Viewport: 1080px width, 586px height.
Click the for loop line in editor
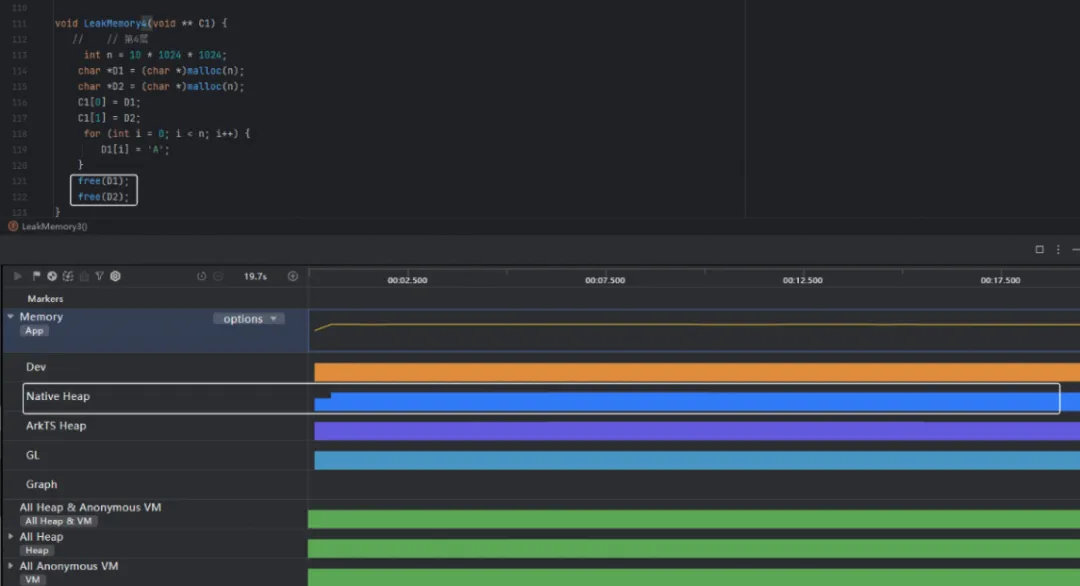pos(167,134)
